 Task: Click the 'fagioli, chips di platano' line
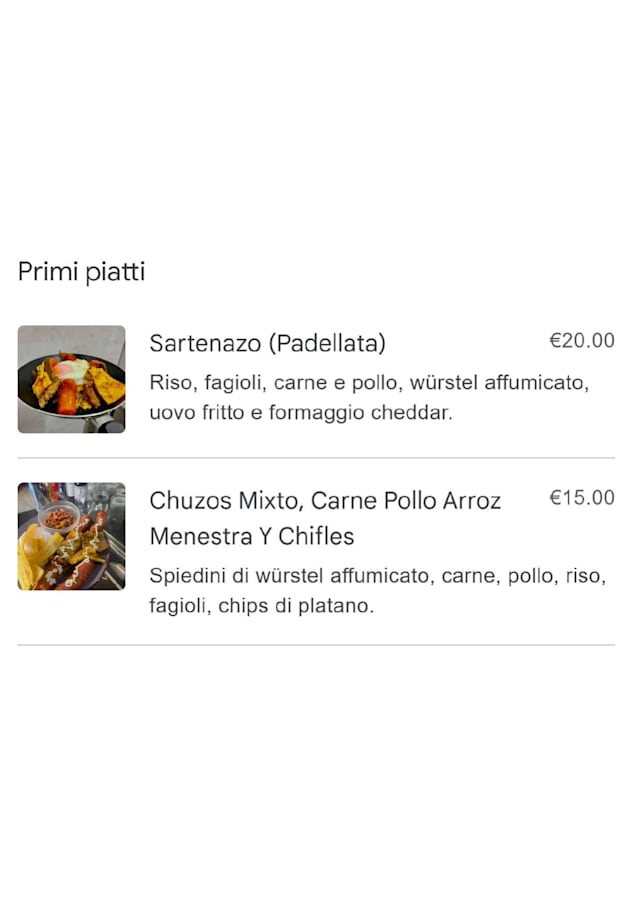point(261,605)
